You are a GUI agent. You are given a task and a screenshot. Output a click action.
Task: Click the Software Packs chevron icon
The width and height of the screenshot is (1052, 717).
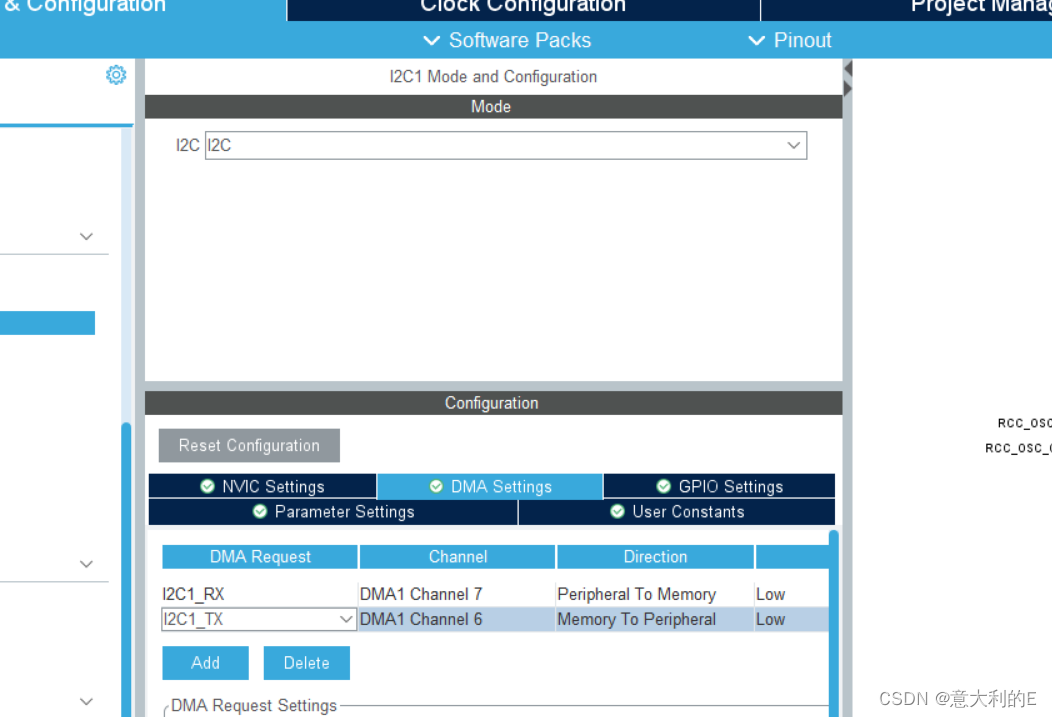click(x=431, y=41)
